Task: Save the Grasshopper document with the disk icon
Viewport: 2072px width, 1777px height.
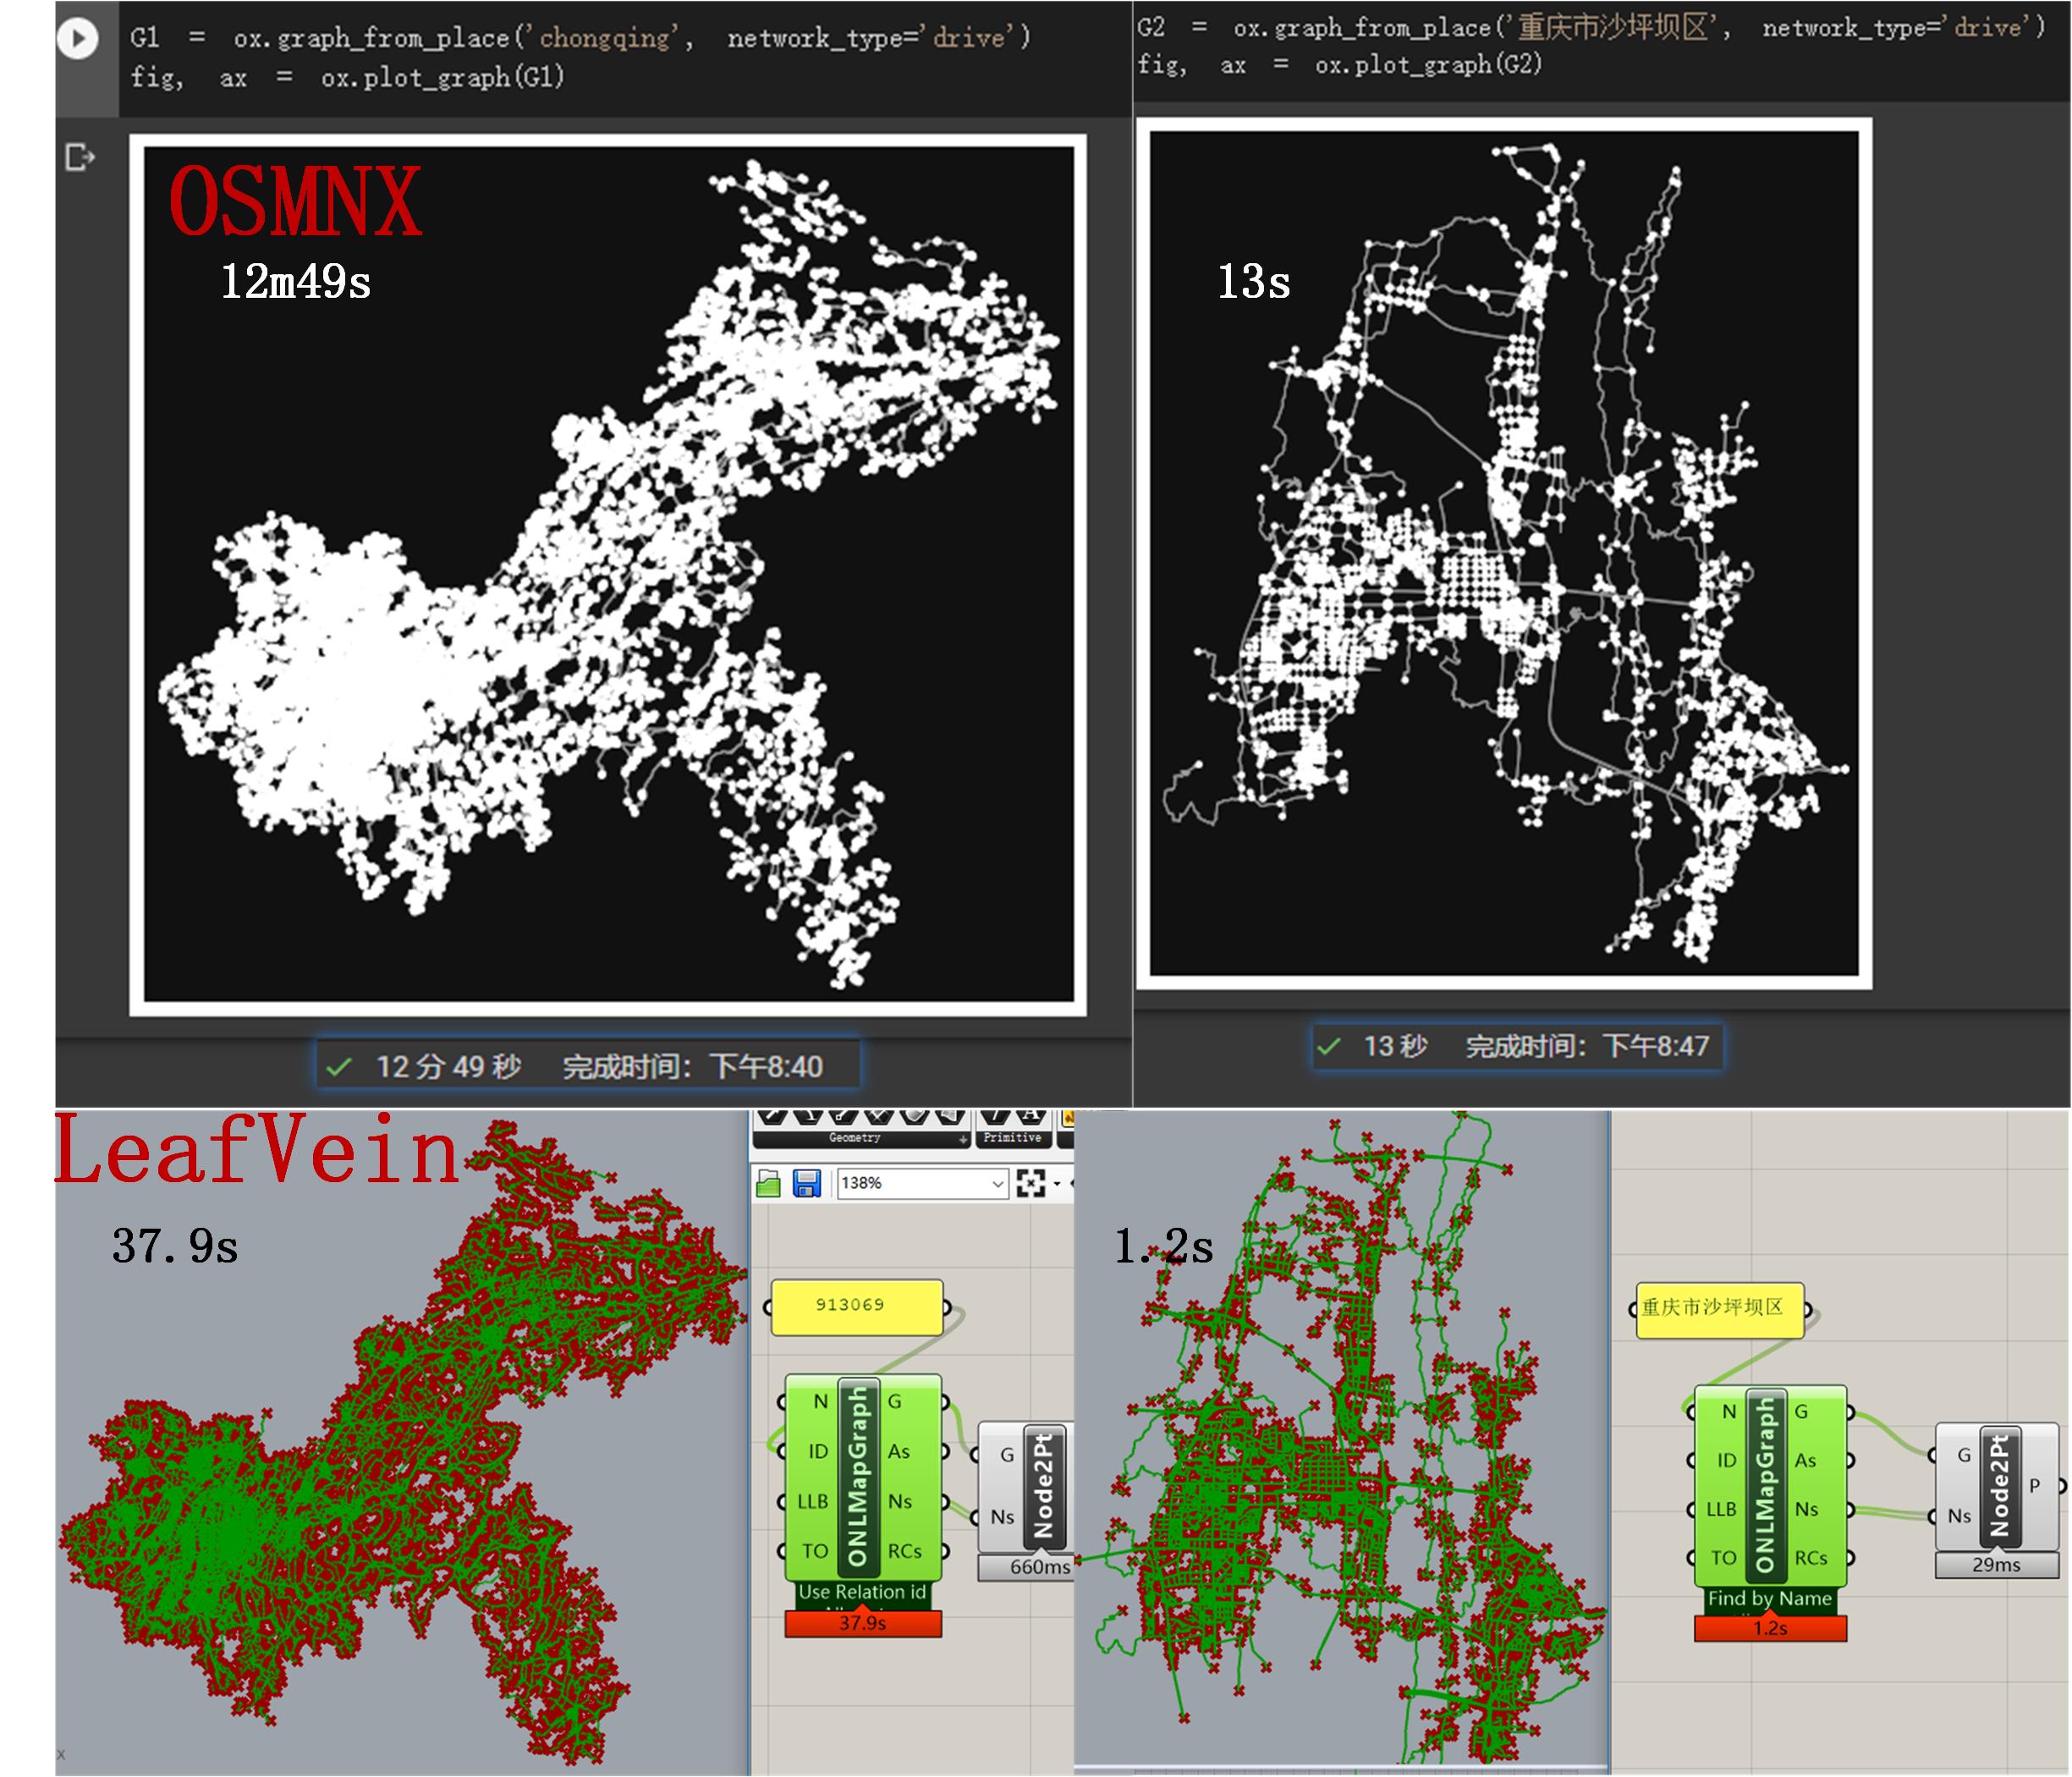Action: tap(806, 1184)
